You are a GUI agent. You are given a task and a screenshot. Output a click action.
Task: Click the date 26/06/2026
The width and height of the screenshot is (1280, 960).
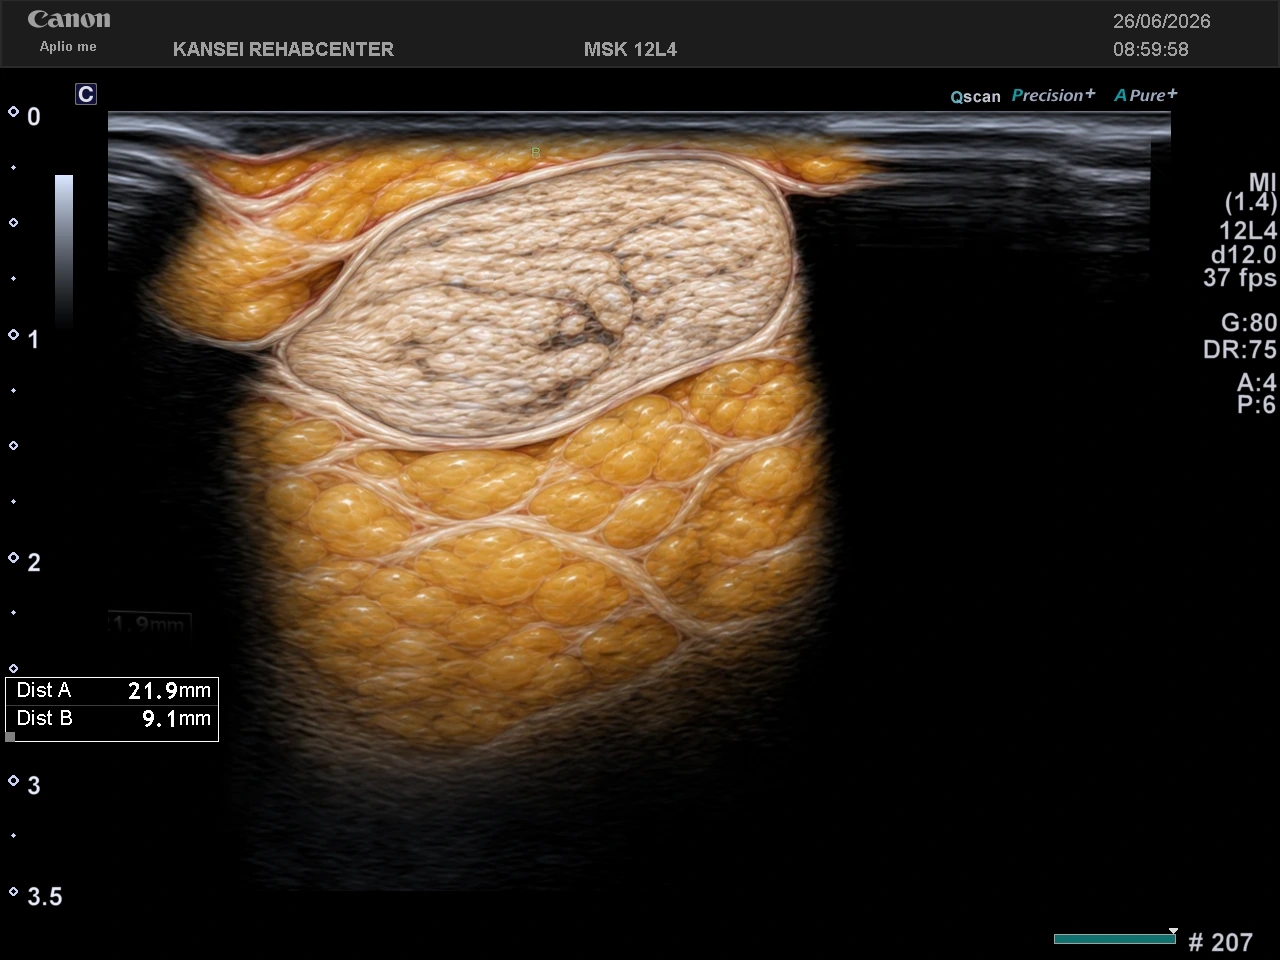1162,21
